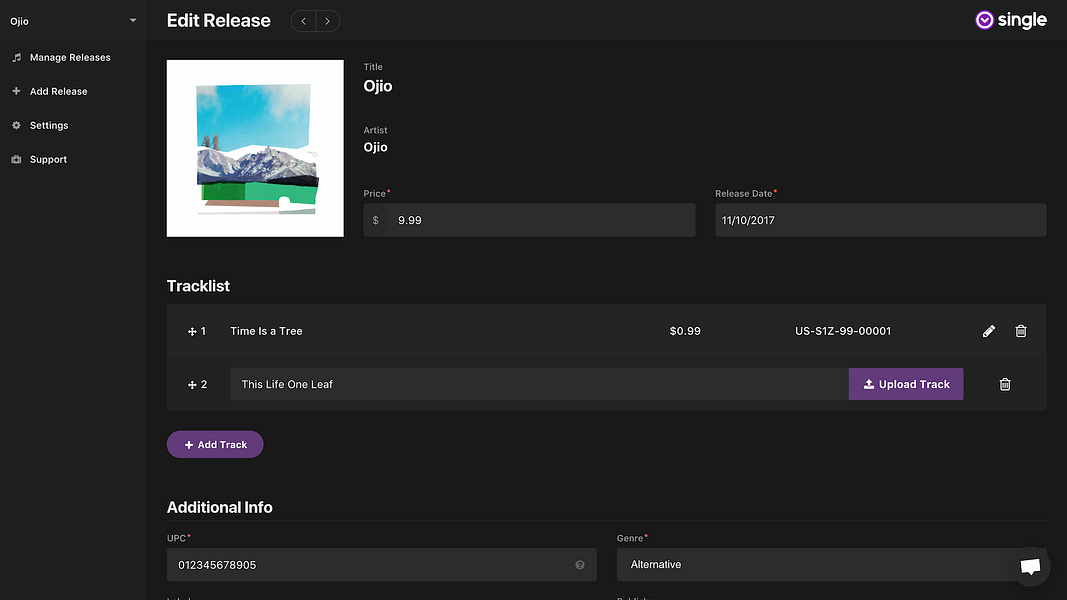Edit the Release Date field

[881, 220]
